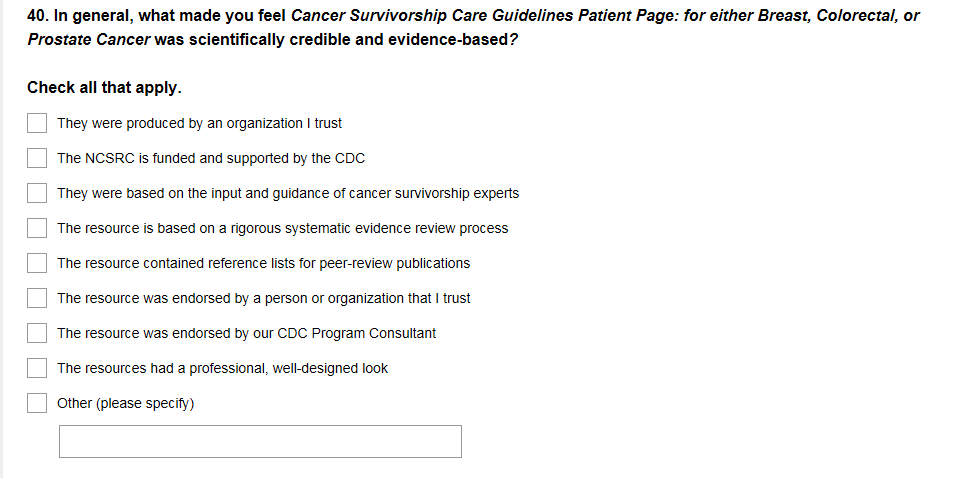
Task: Tick the box beside CDC Program Consultant endorsement
Action: [x=37, y=333]
